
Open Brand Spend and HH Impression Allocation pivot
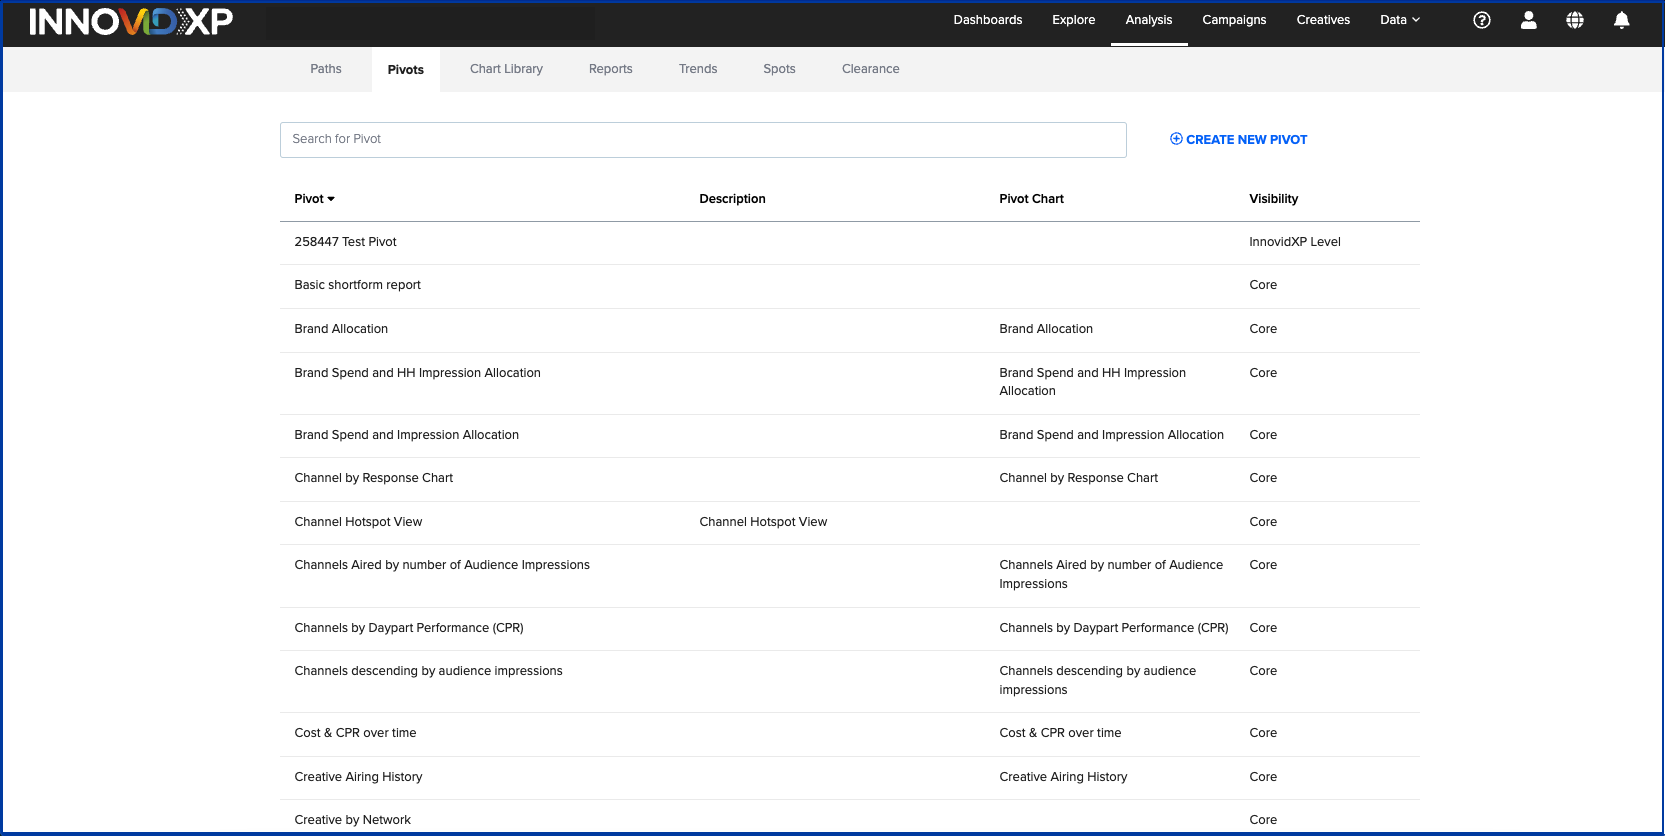pyautogui.click(x=417, y=373)
